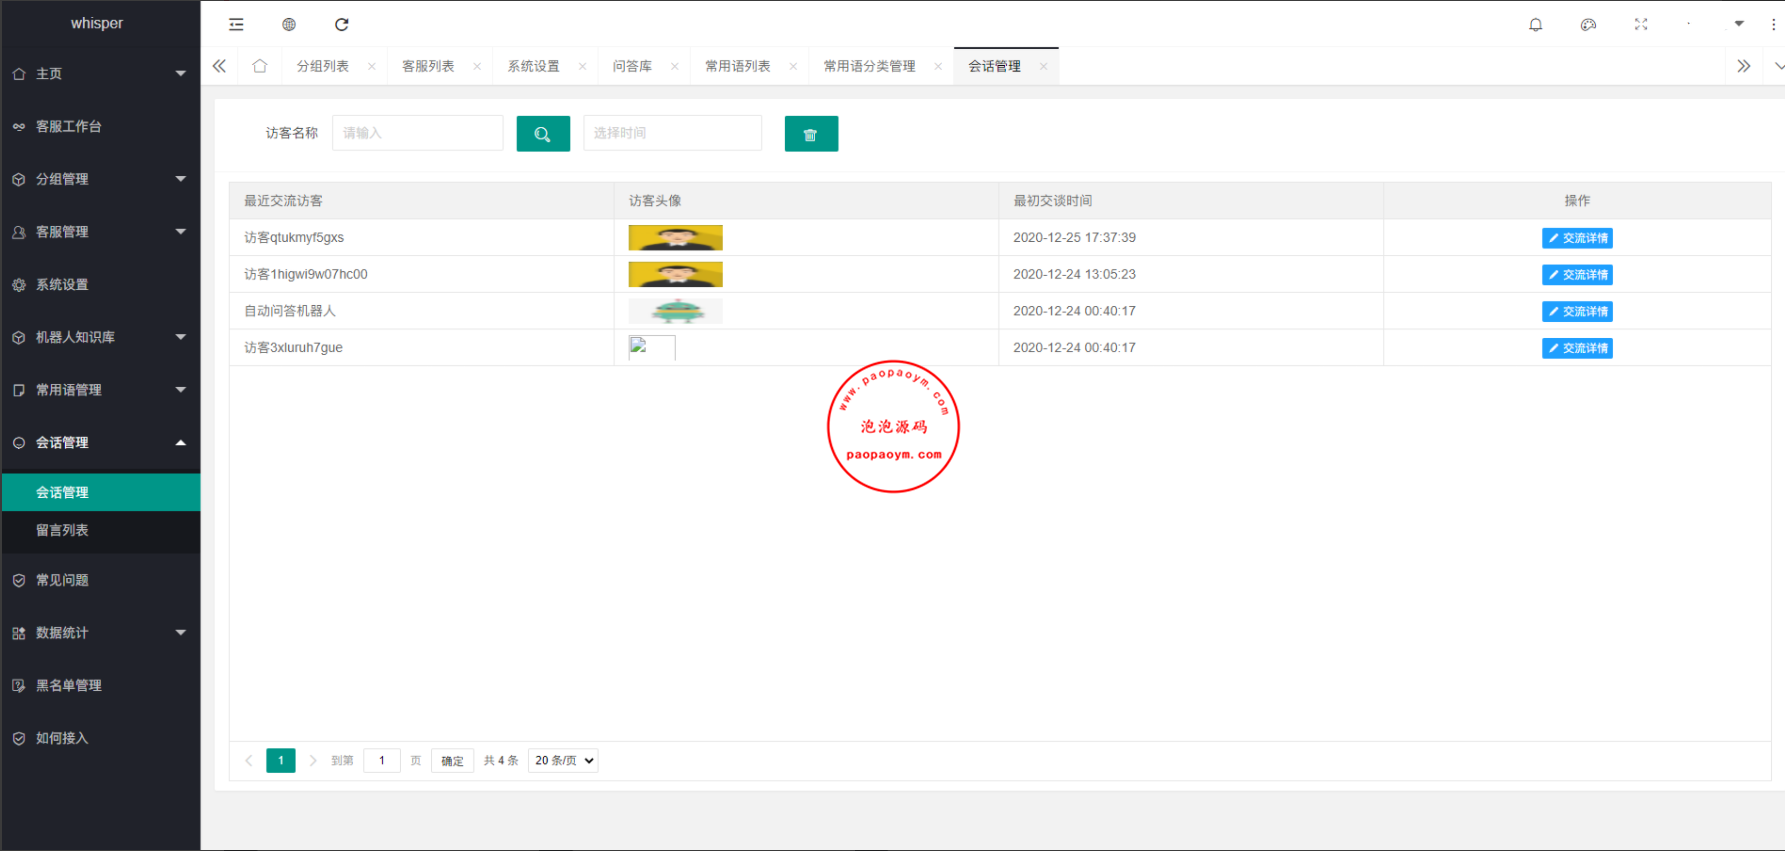
Task: Open the notification bell icon
Action: pyautogui.click(x=1536, y=24)
